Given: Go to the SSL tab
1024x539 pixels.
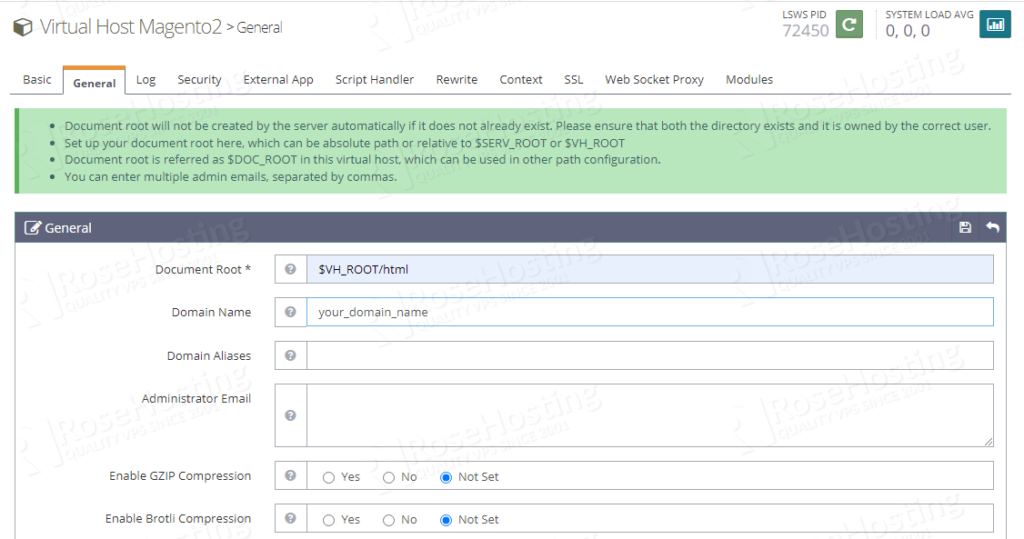Looking at the screenshot, I should 573,80.
